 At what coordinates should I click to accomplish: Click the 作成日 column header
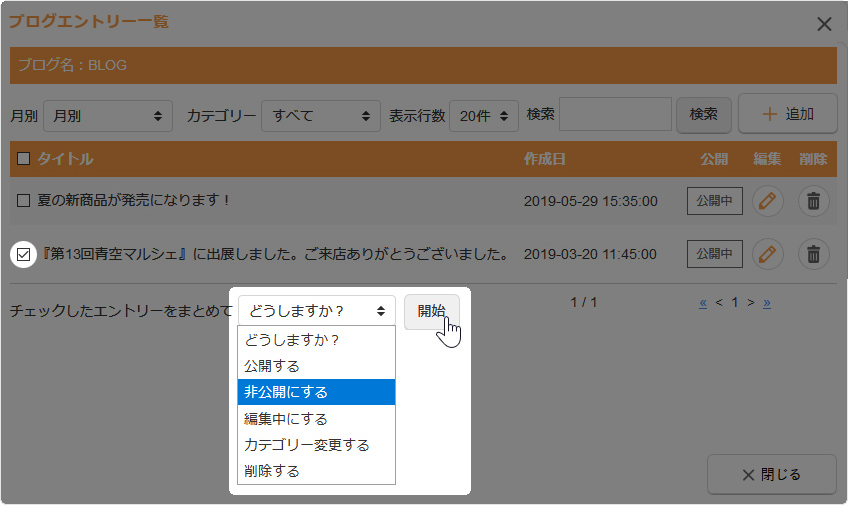click(x=544, y=159)
